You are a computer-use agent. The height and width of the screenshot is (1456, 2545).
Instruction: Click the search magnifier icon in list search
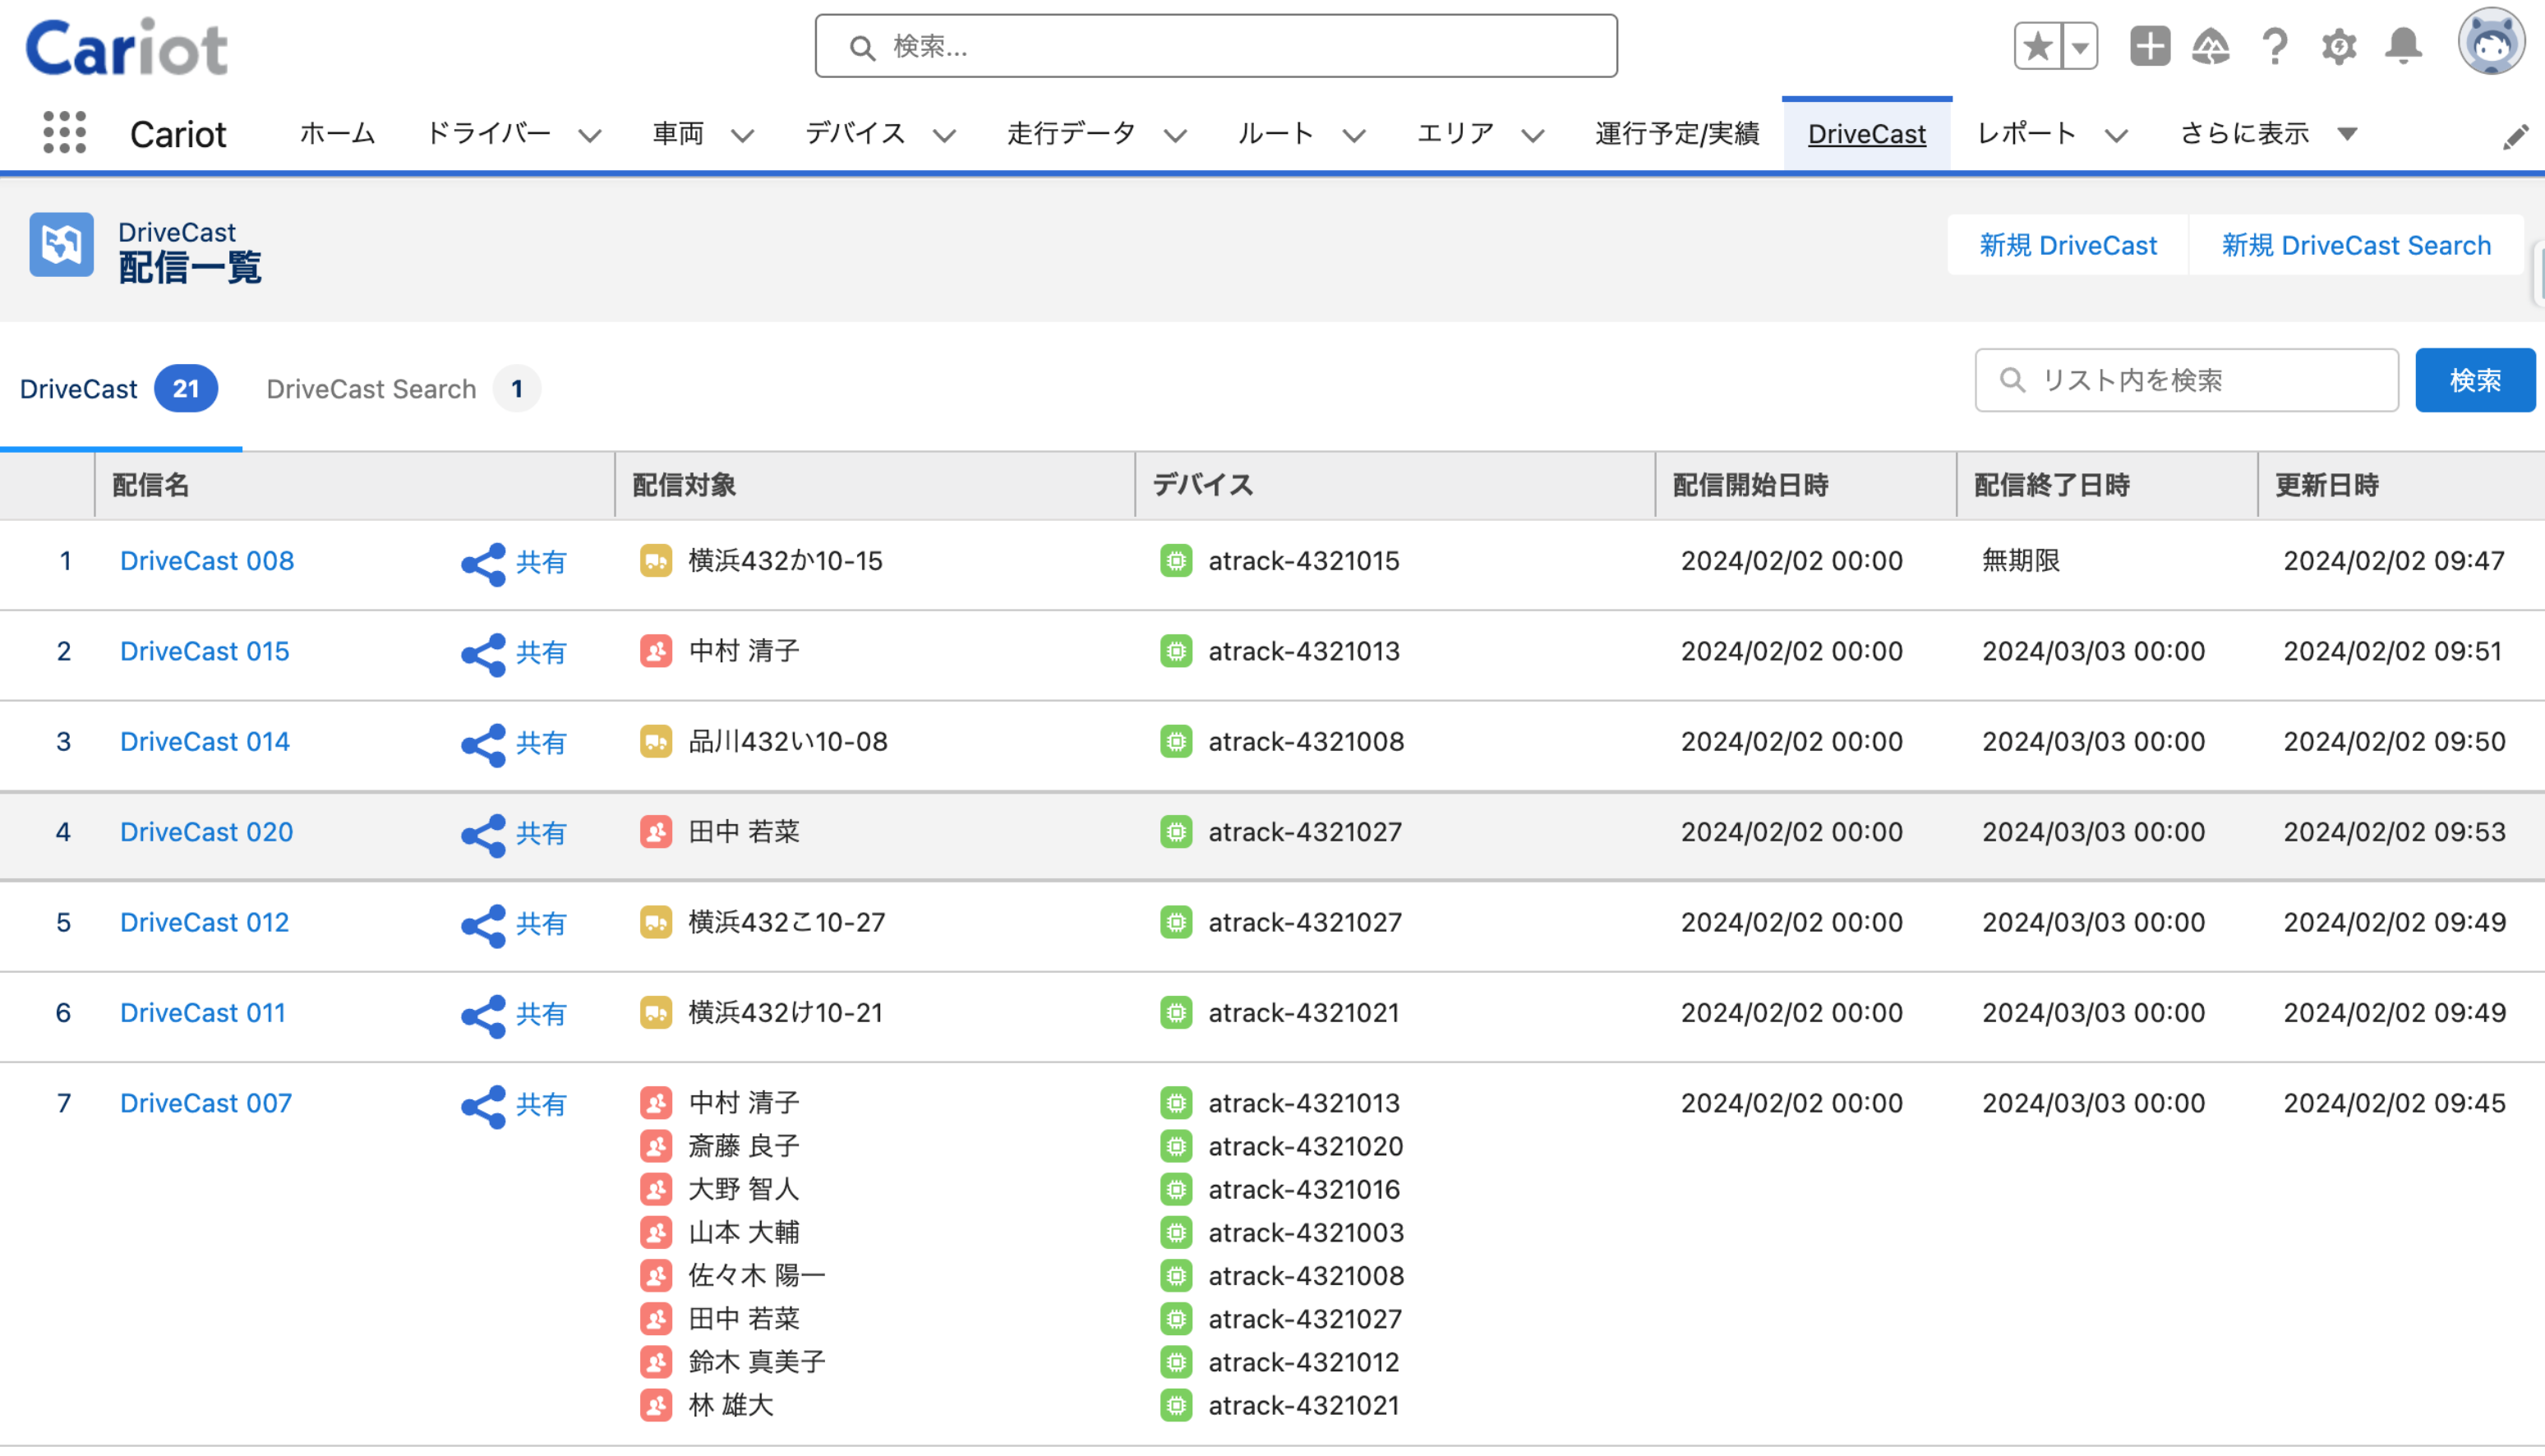click(2012, 380)
